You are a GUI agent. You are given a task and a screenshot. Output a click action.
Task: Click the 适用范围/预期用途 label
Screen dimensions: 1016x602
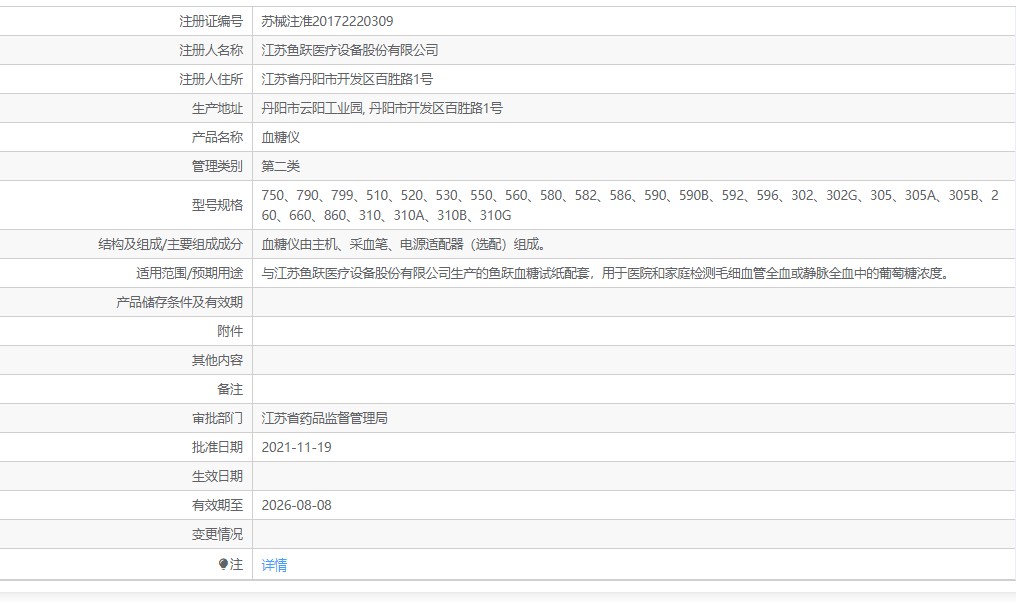coord(189,273)
